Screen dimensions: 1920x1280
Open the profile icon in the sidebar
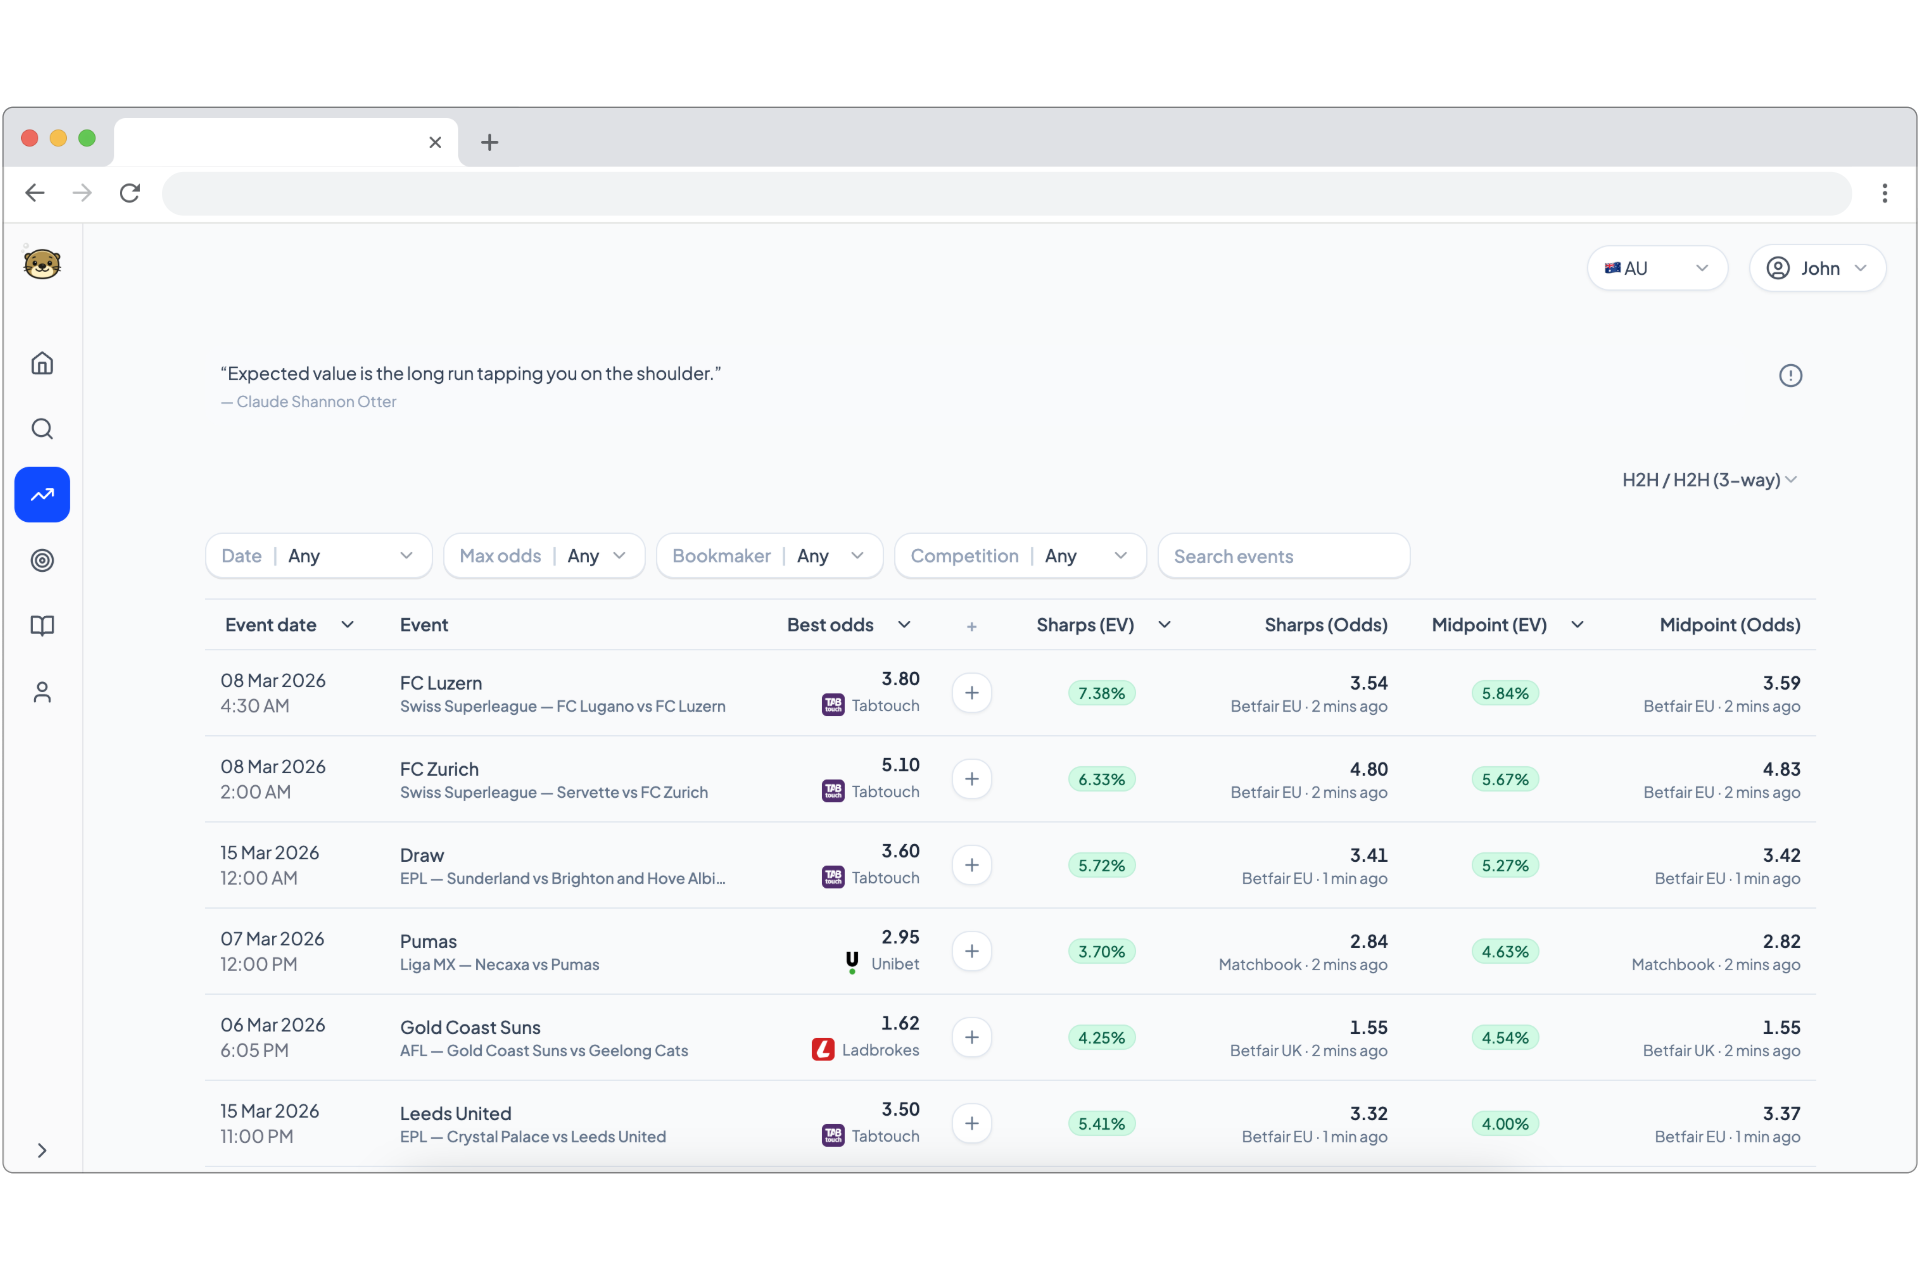[x=42, y=692]
